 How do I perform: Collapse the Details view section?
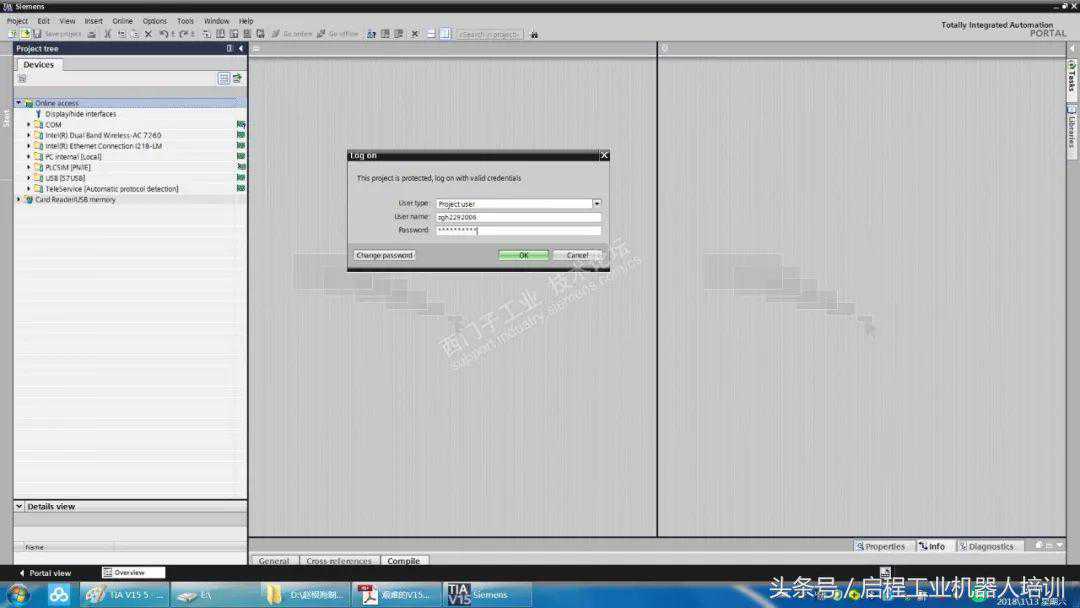(x=19, y=506)
